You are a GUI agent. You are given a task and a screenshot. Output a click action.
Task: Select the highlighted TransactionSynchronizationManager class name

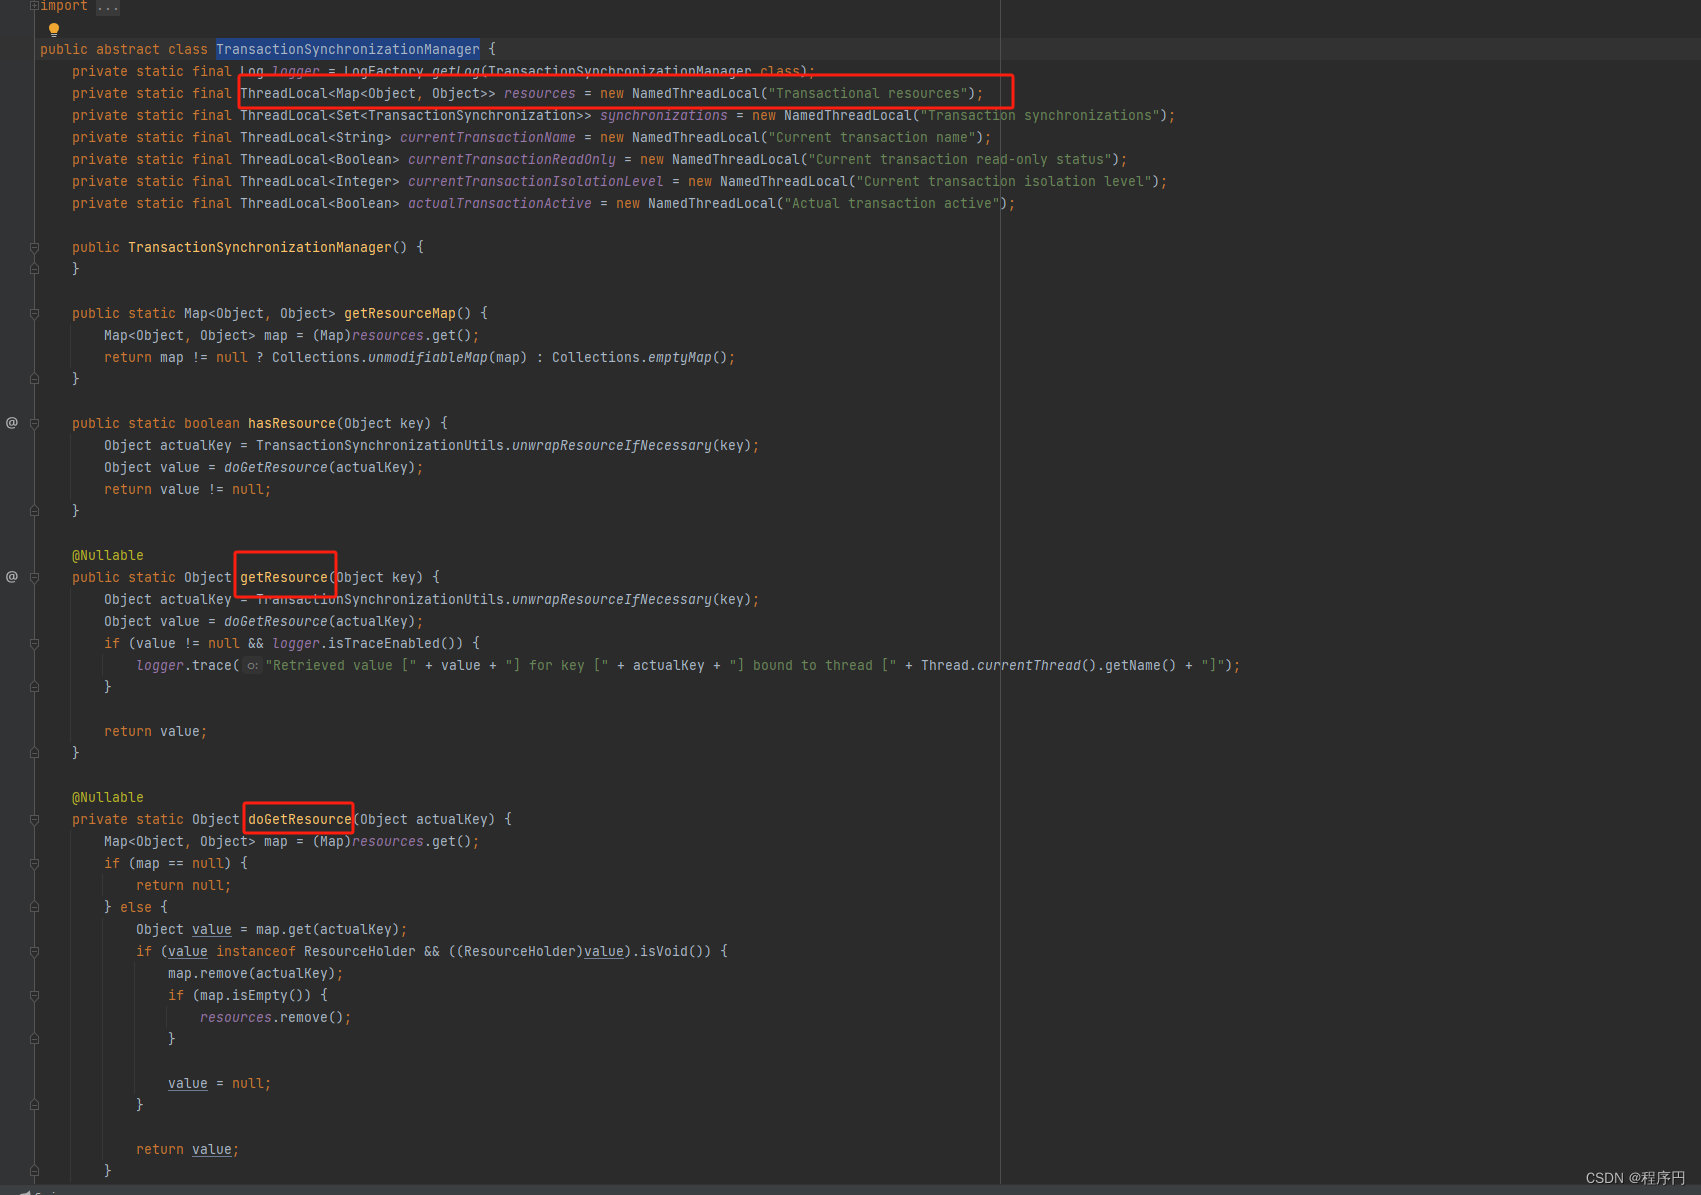[x=347, y=48]
